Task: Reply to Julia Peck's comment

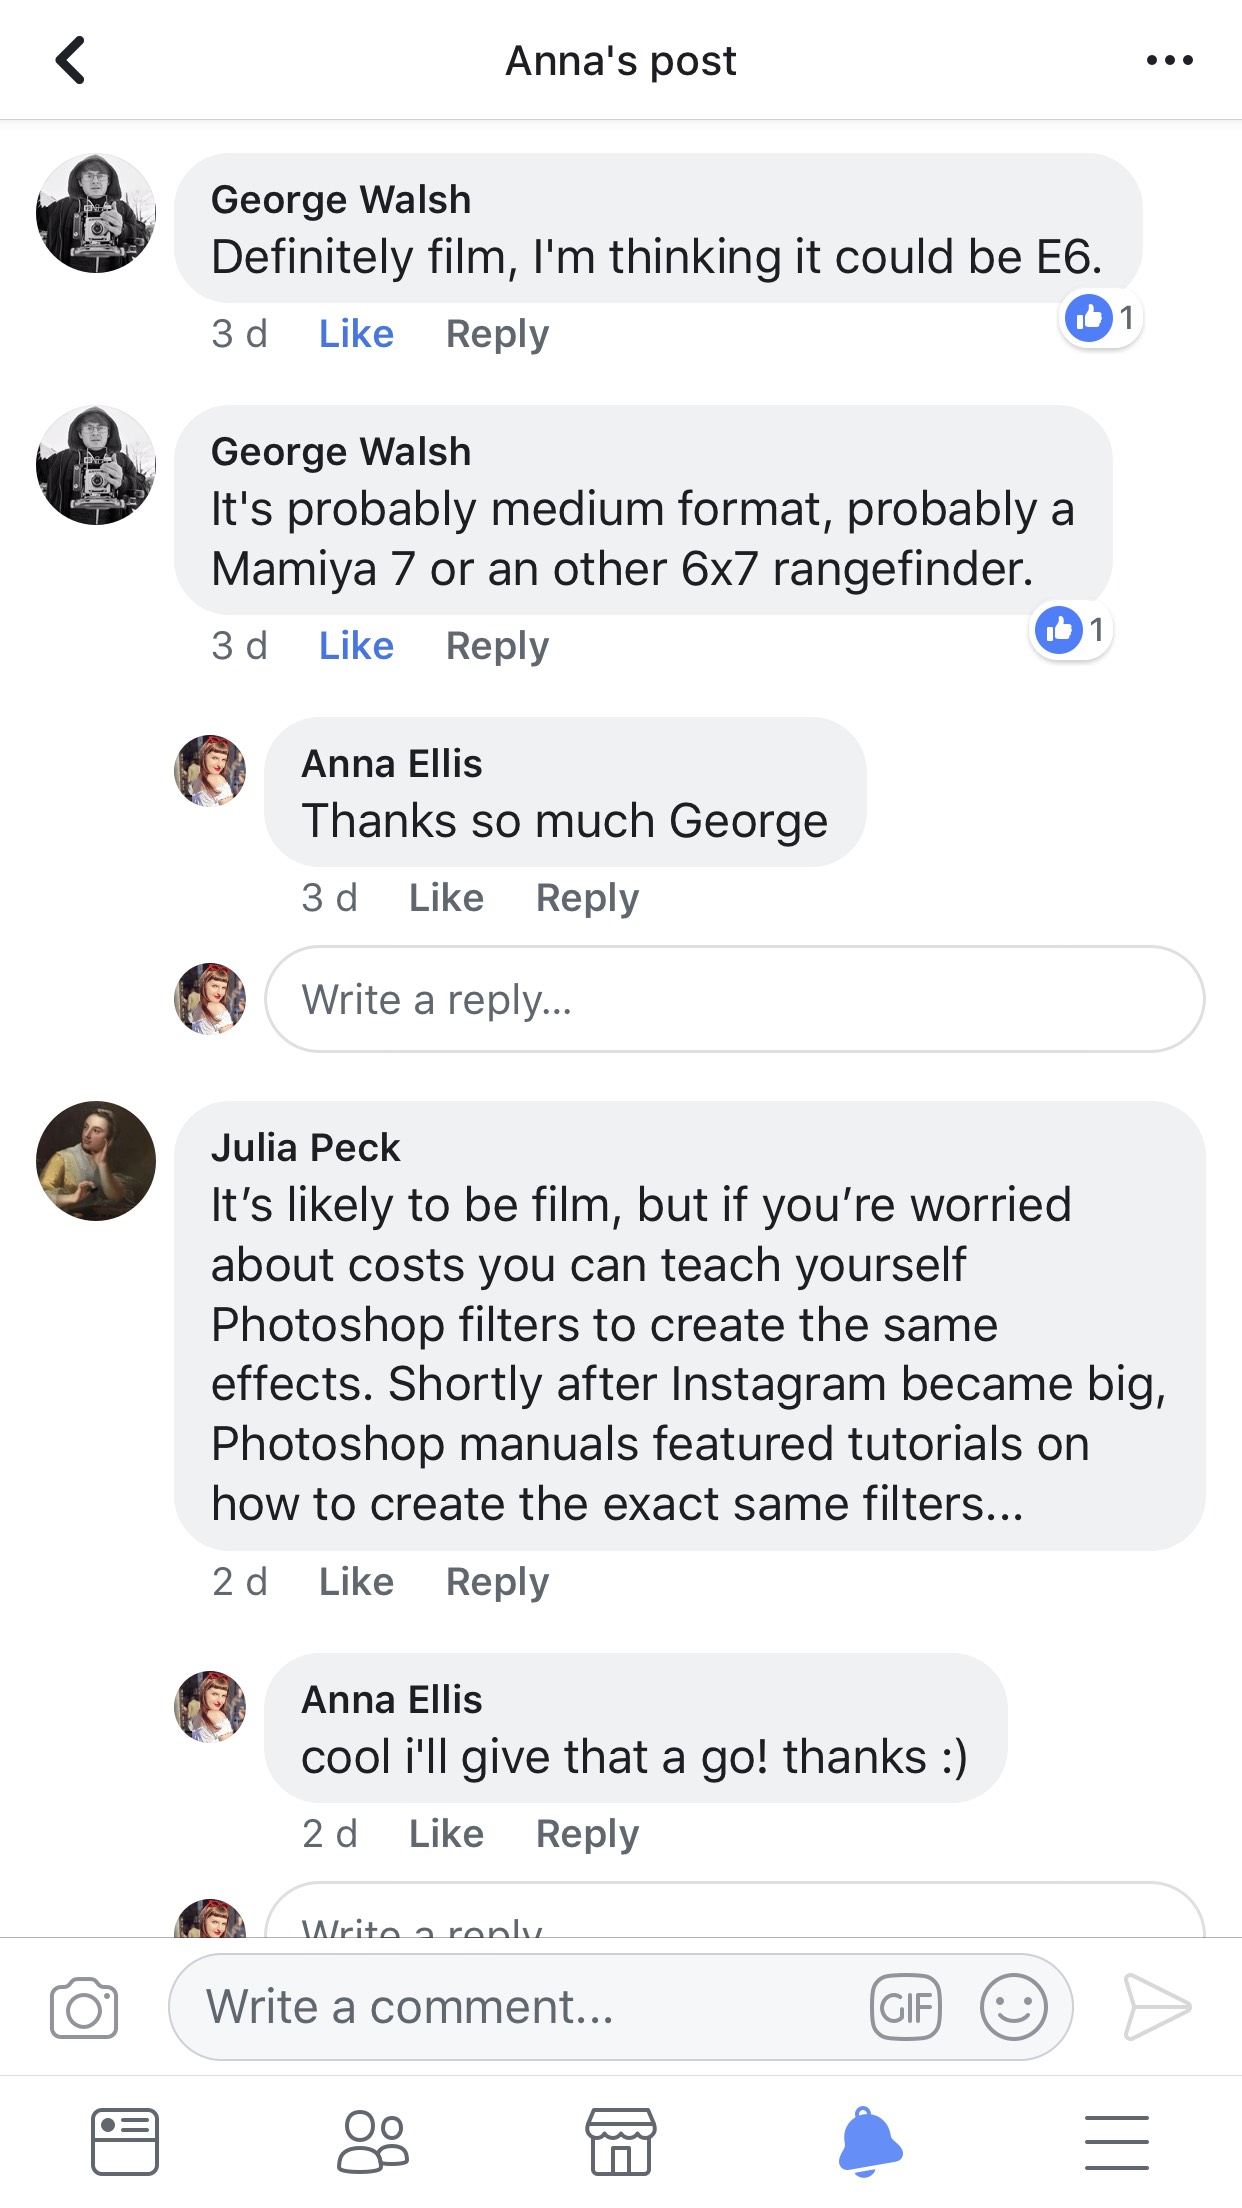Action: tap(497, 1582)
